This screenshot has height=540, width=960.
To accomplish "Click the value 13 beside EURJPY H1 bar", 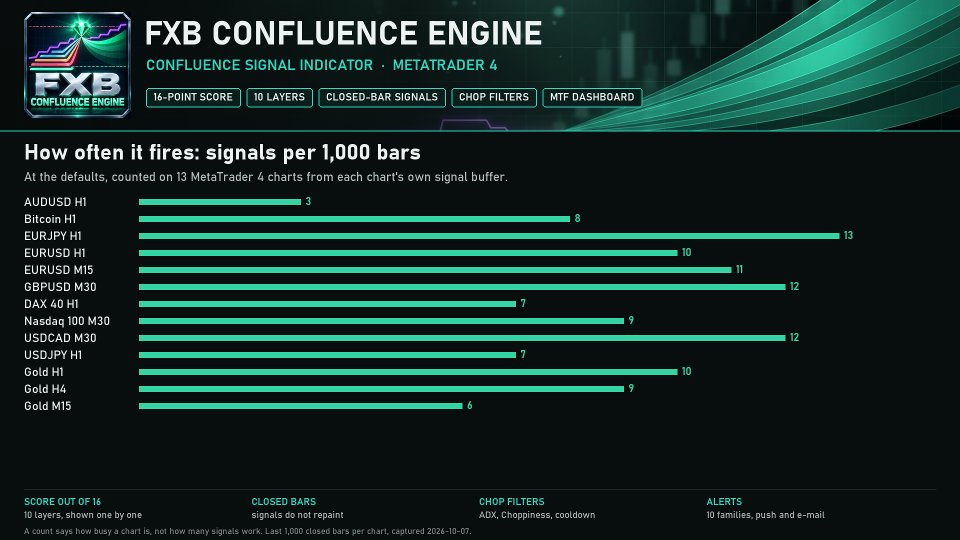I will pos(848,236).
